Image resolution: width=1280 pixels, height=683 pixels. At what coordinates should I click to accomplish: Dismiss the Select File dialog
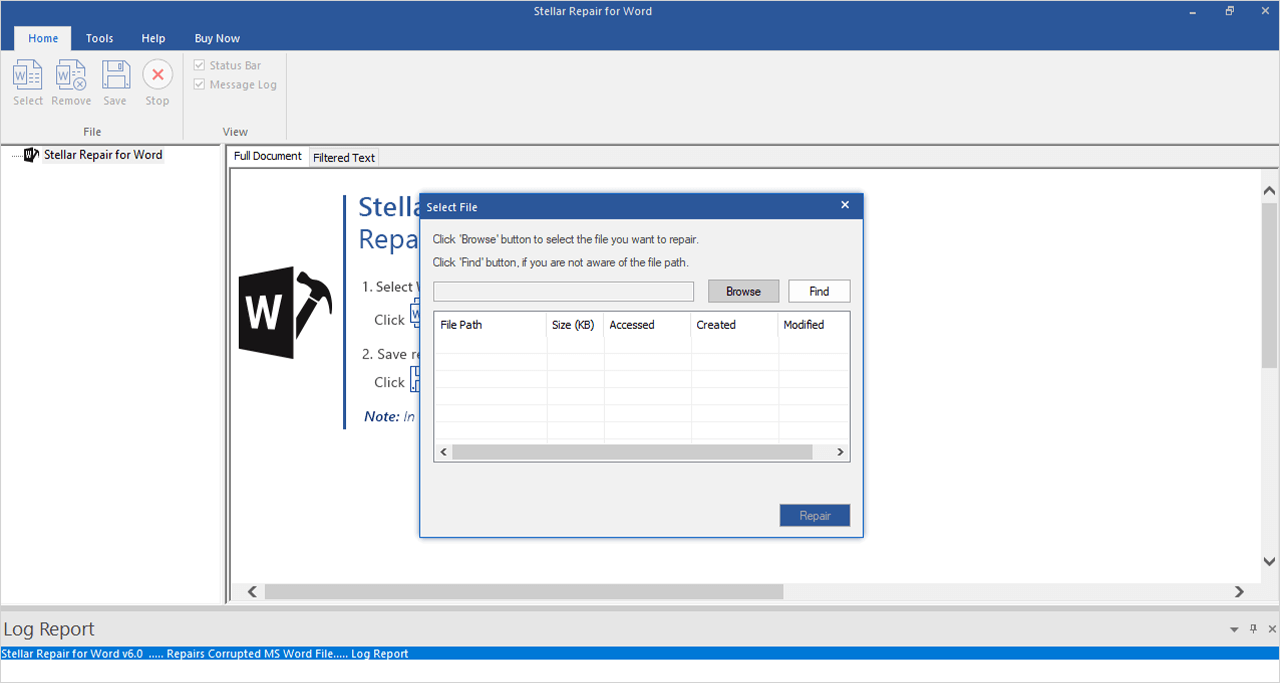pyautogui.click(x=845, y=205)
